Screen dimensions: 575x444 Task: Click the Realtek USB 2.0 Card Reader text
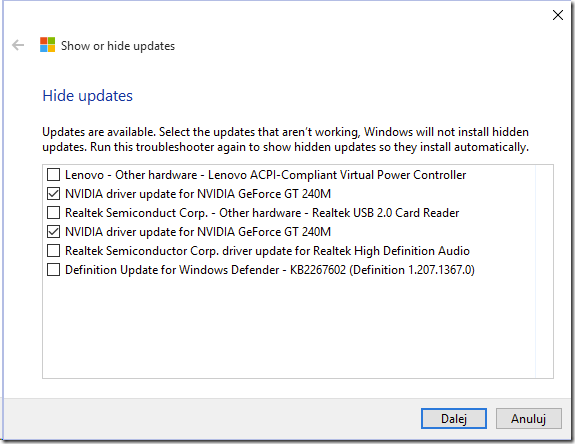point(262,213)
